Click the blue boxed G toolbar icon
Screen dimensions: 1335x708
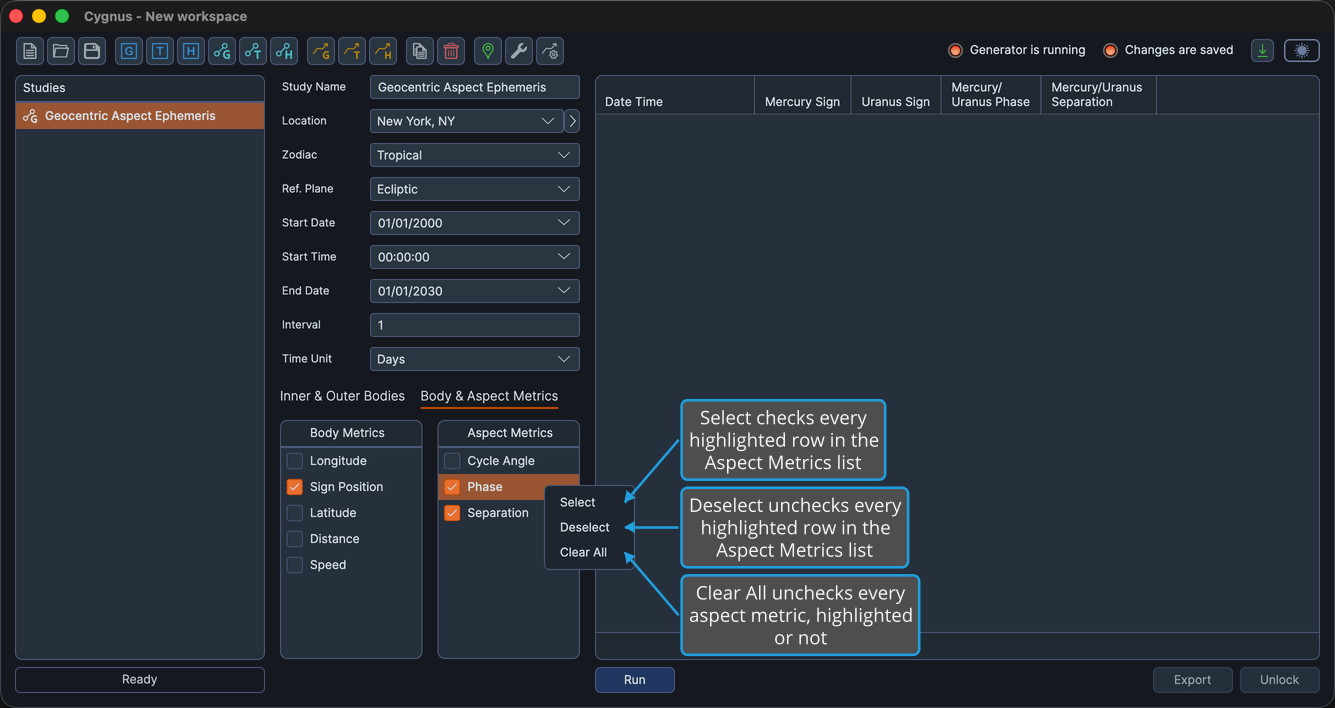pos(129,51)
